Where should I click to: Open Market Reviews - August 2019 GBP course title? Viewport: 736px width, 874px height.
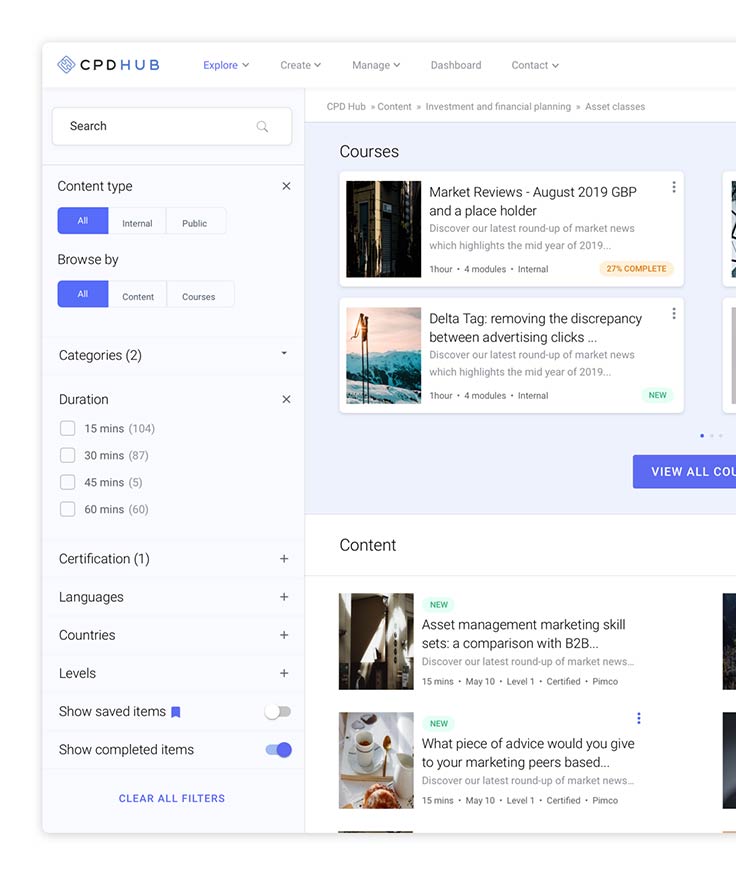click(532, 201)
